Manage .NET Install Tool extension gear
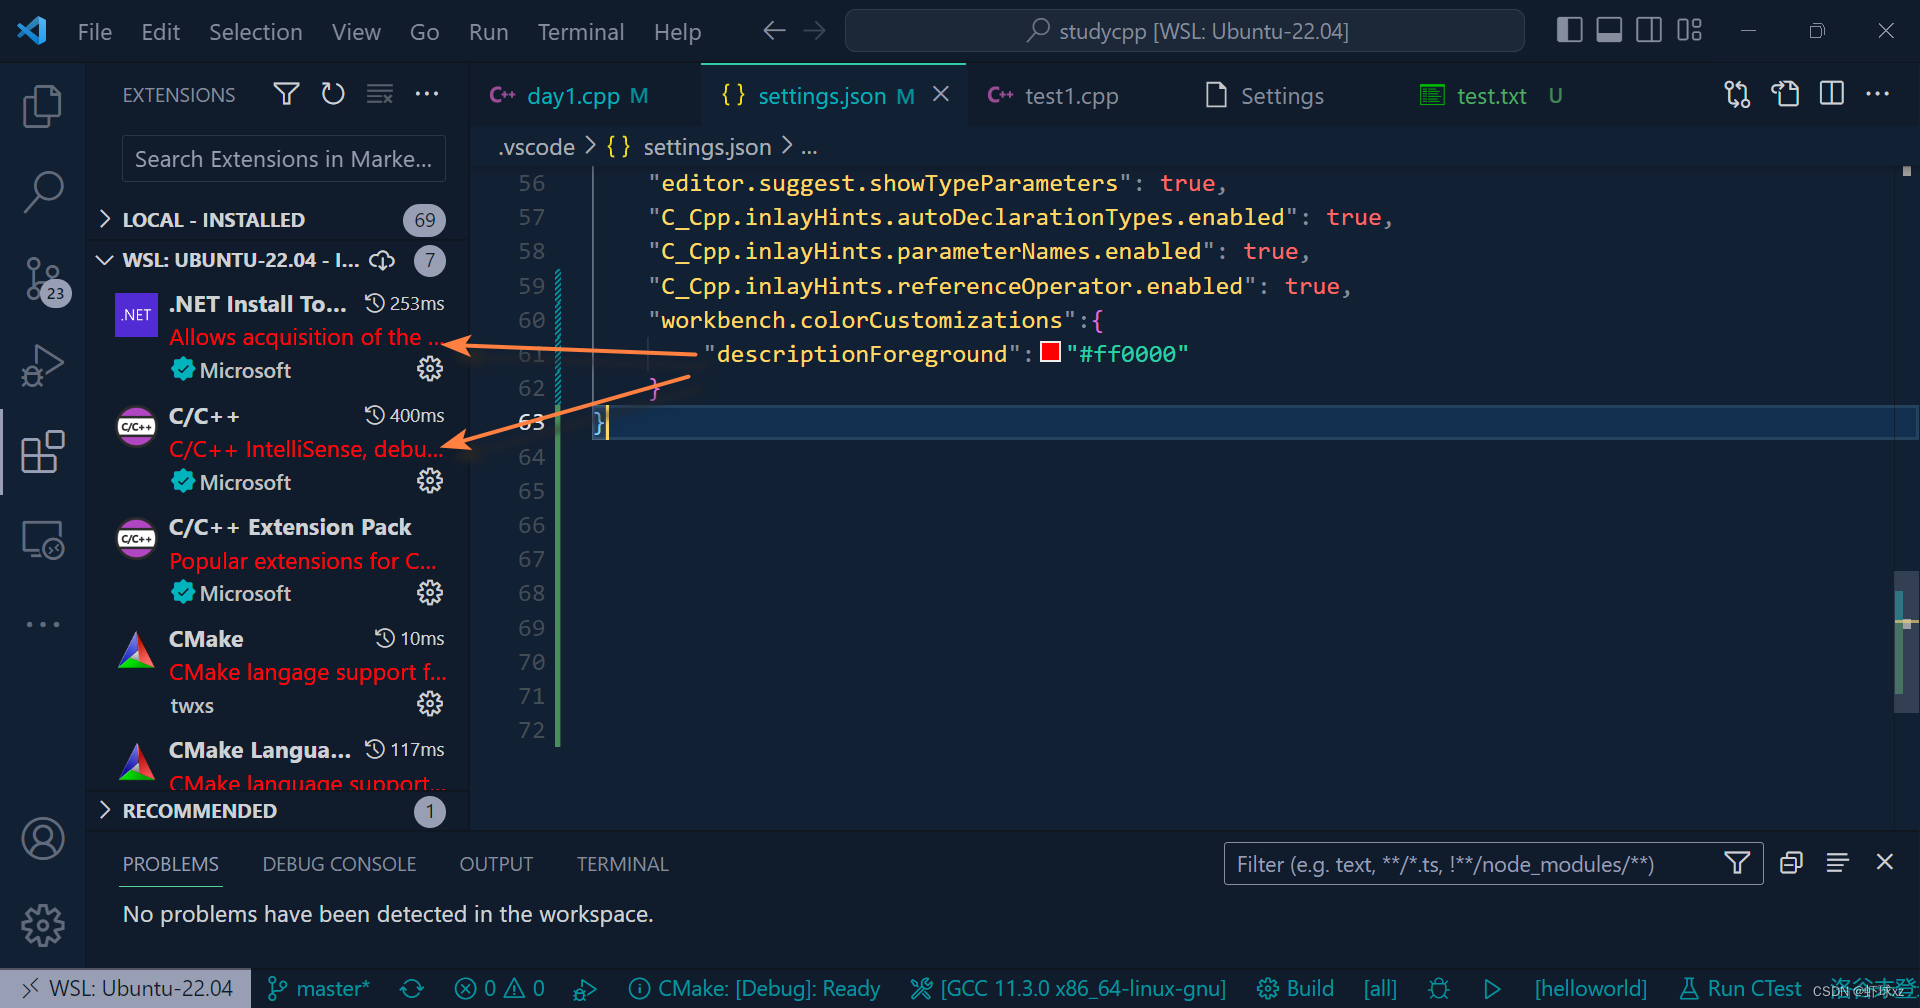1920x1008 pixels. 430,369
